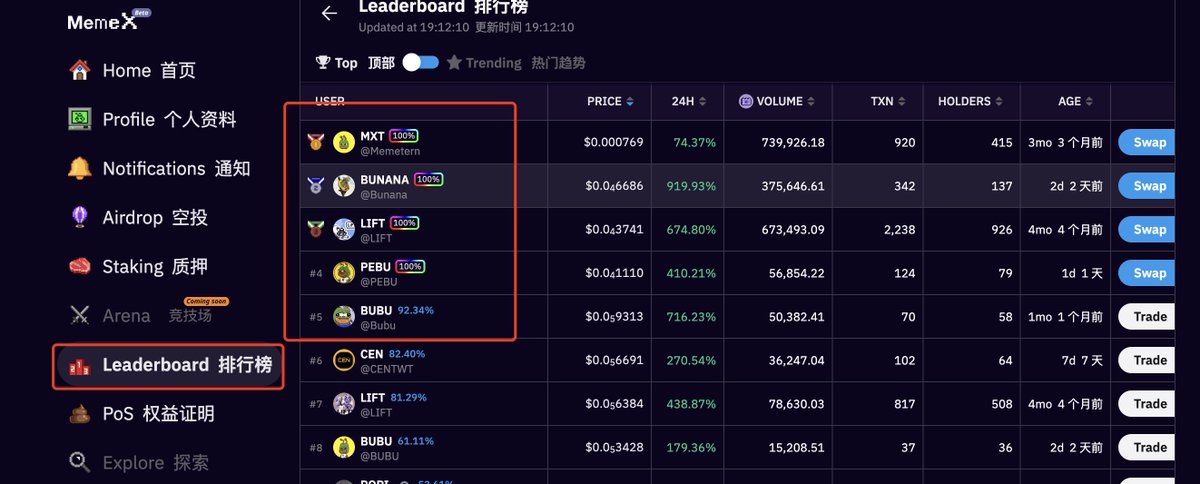Image resolution: width=1200 pixels, height=484 pixels.
Task: Sort by the 24H column arrow
Action: point(704,102)
